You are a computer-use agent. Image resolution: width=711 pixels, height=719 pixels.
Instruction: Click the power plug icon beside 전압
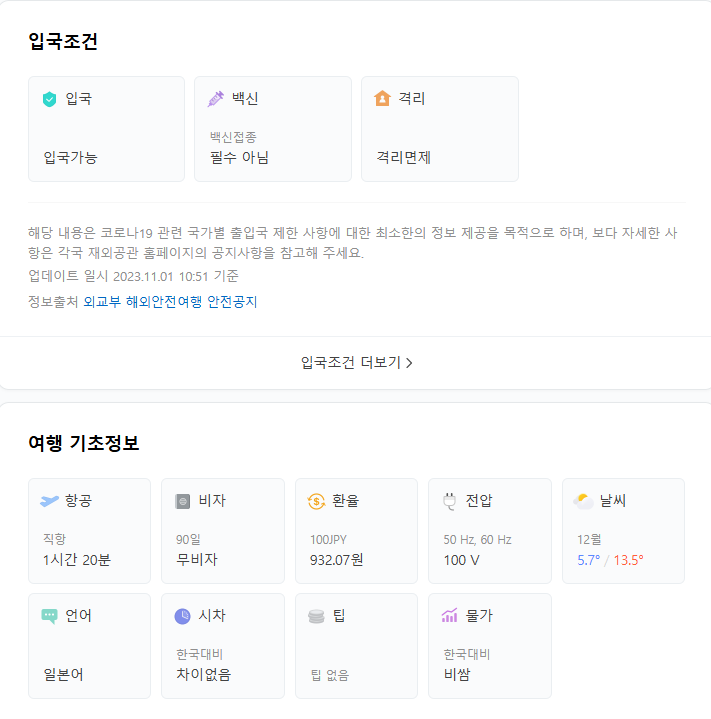(x=450, y=501)
